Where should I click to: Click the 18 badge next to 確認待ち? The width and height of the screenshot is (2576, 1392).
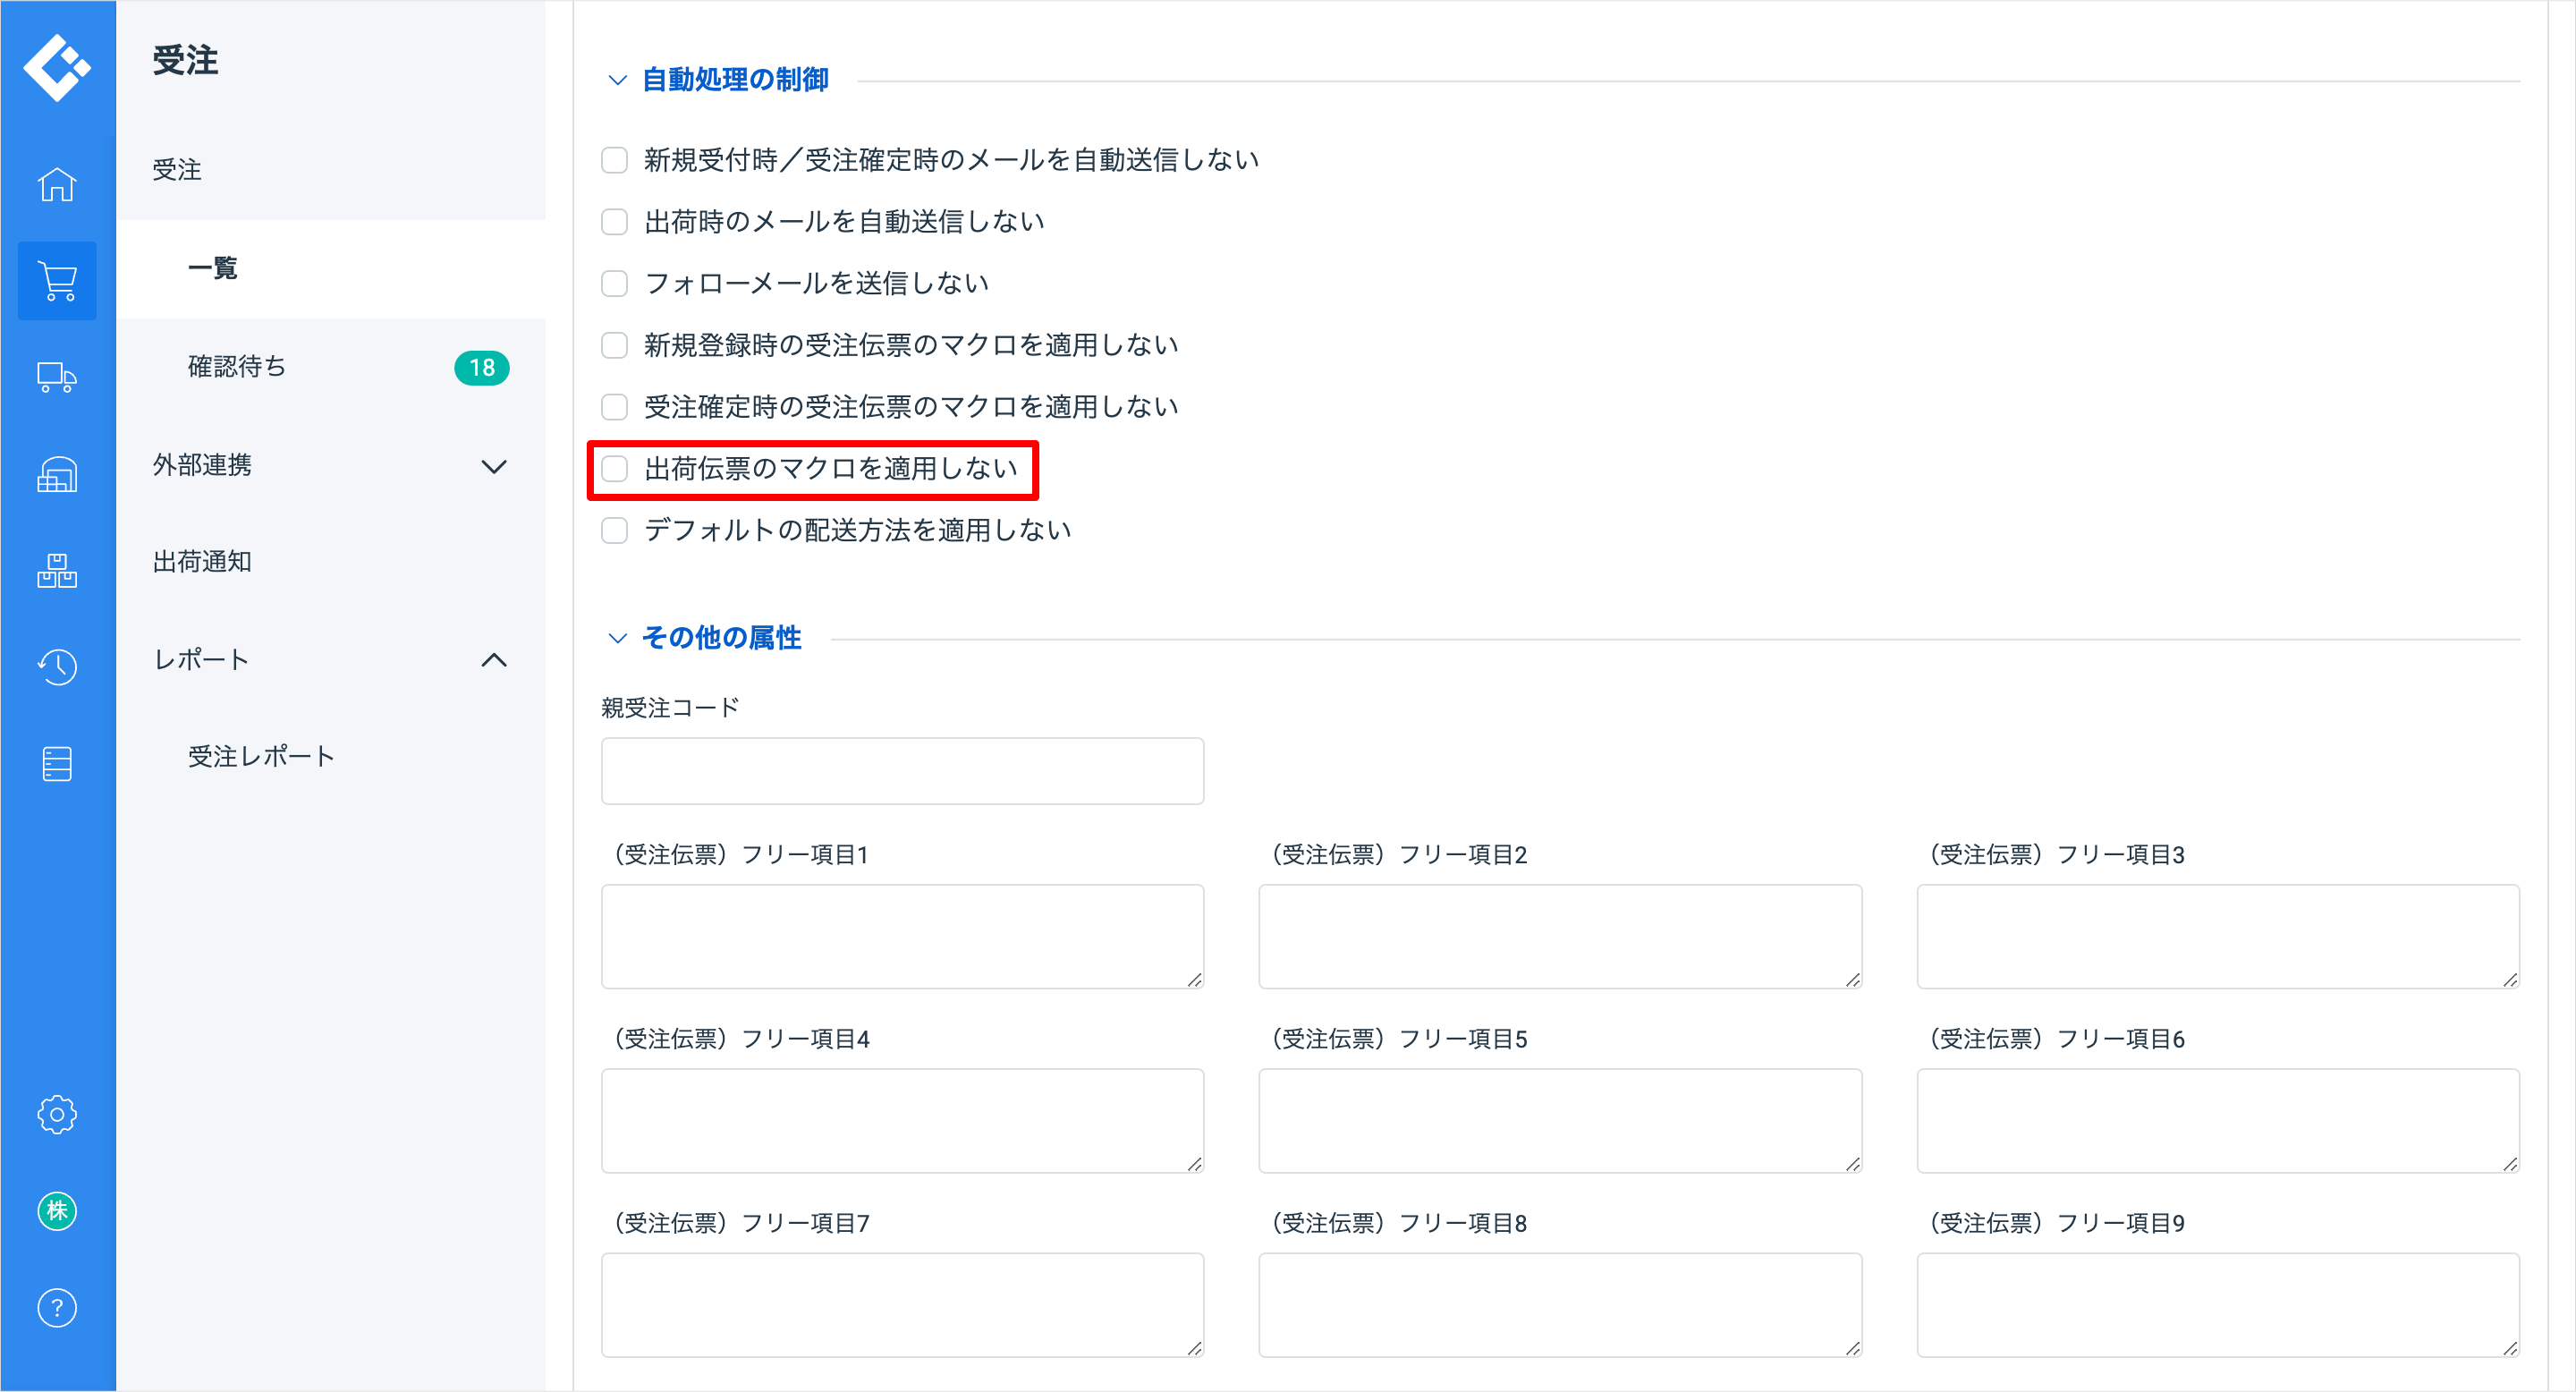click(482, 368)
